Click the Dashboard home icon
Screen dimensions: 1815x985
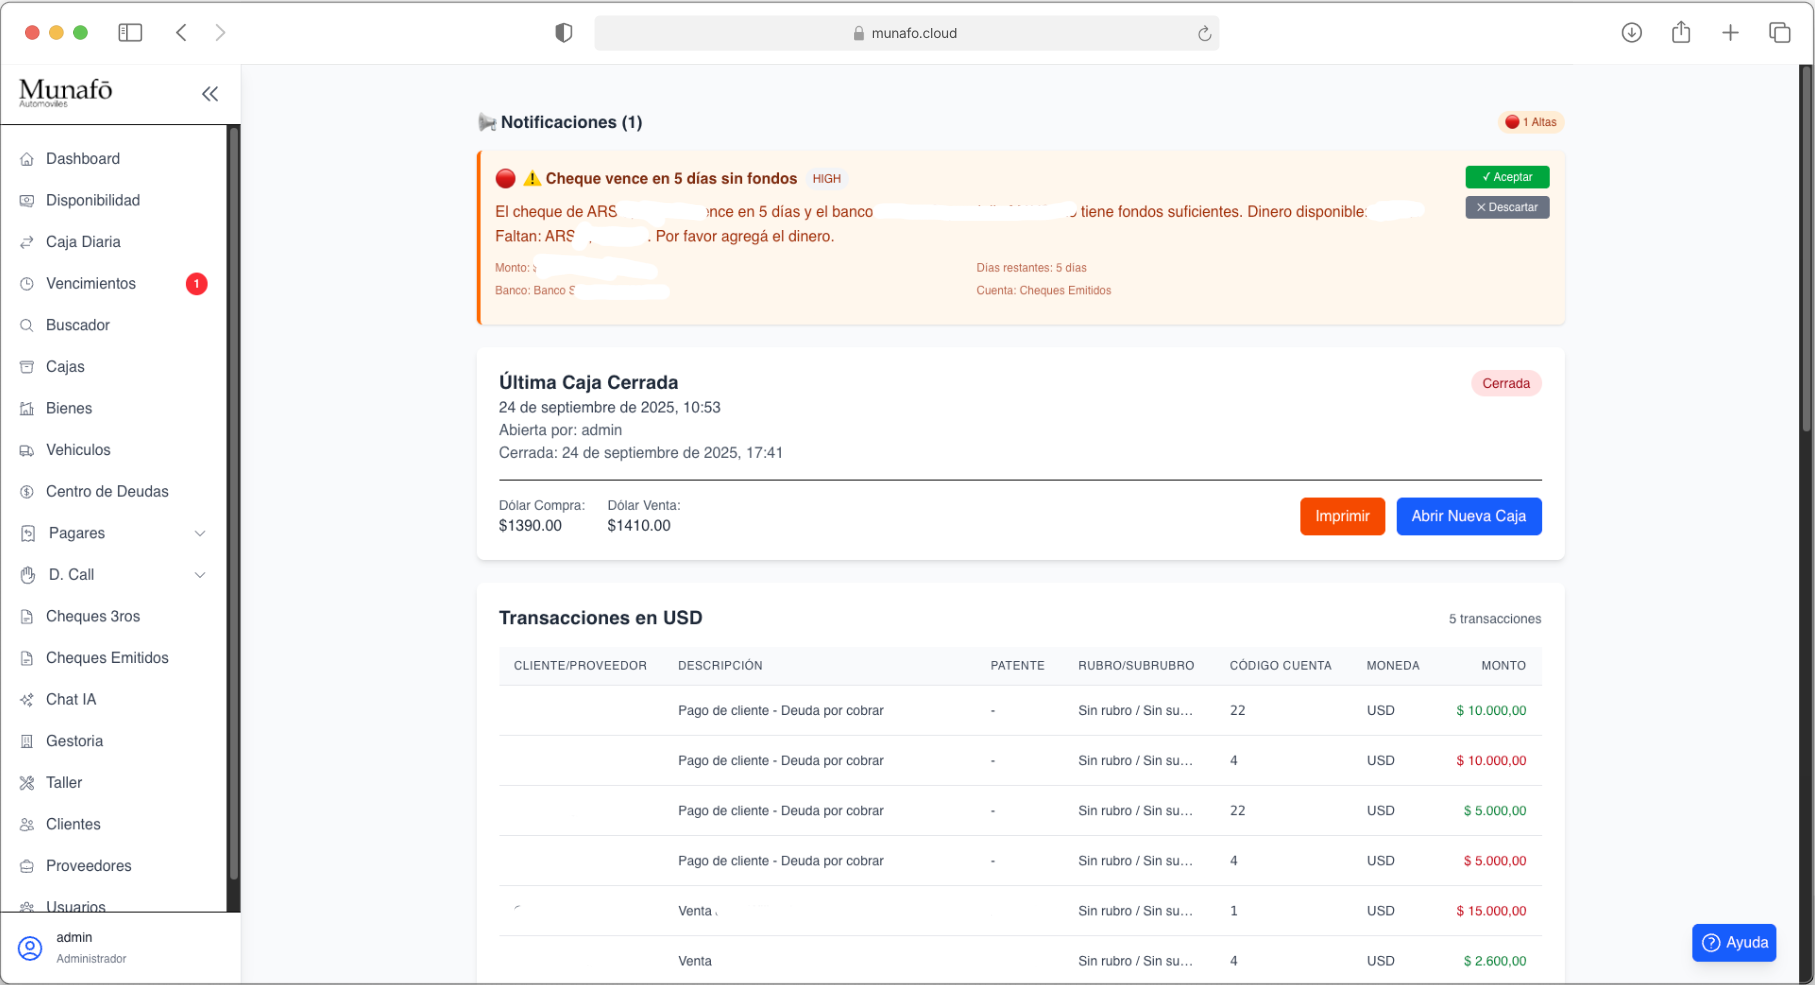[x=27, y=159]
